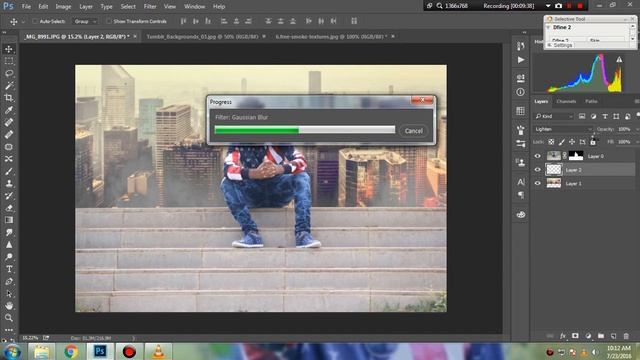Open the Group auto-select dropdown
This screenshot has height=360, width=640.
85,21
